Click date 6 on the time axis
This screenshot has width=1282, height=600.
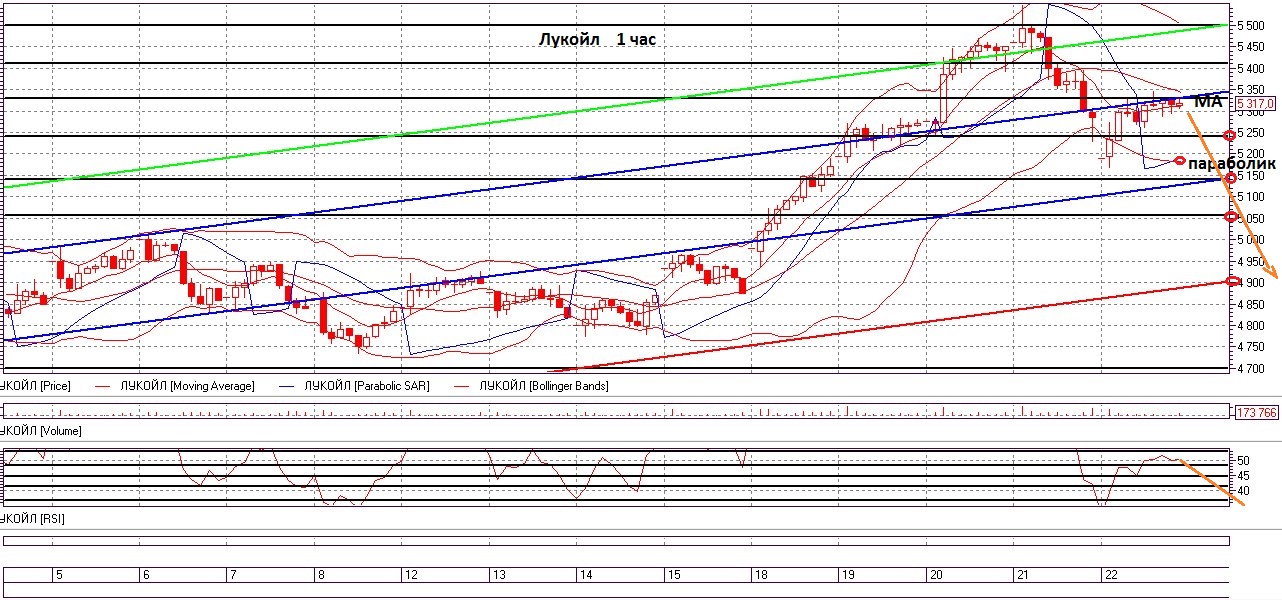click(x=146, y=575)
